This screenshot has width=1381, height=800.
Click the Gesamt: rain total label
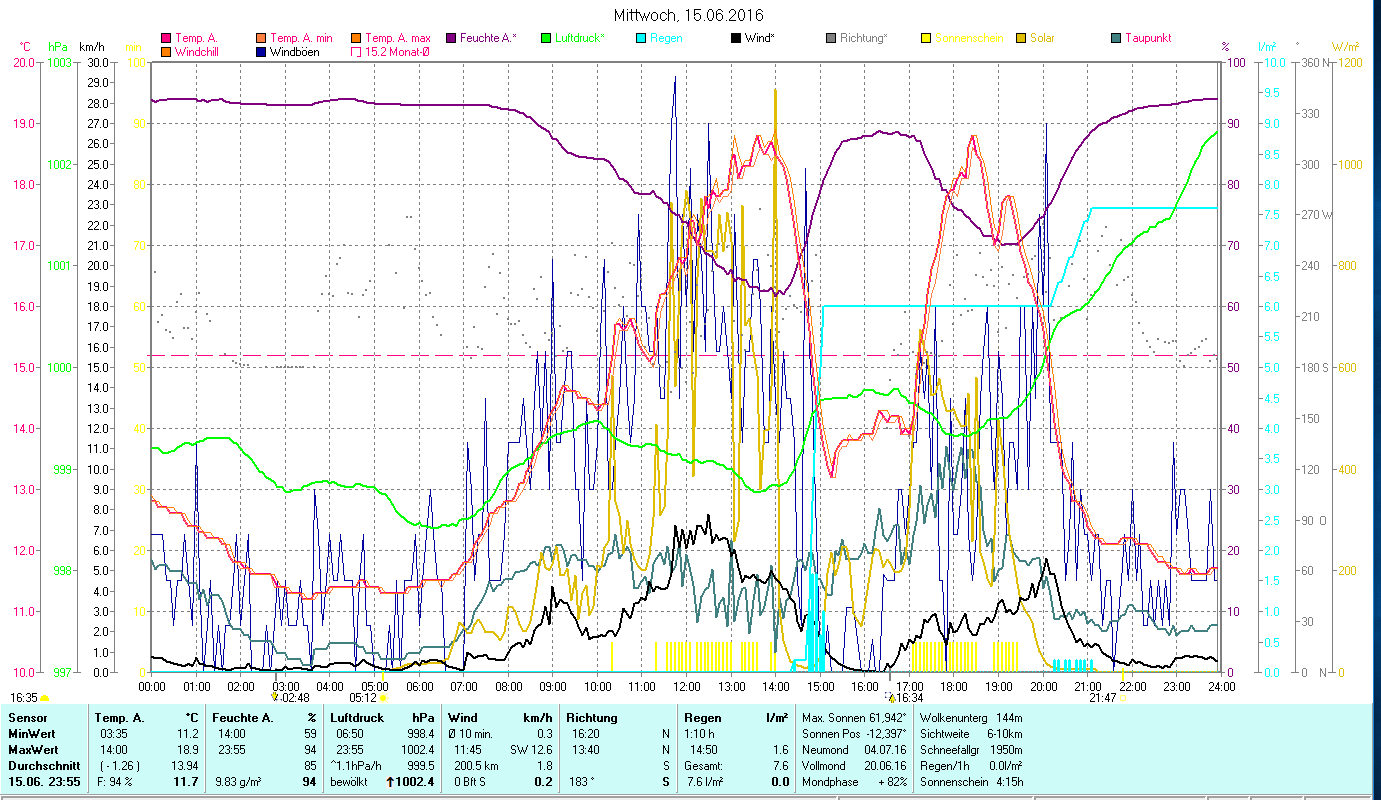(704, 765)
